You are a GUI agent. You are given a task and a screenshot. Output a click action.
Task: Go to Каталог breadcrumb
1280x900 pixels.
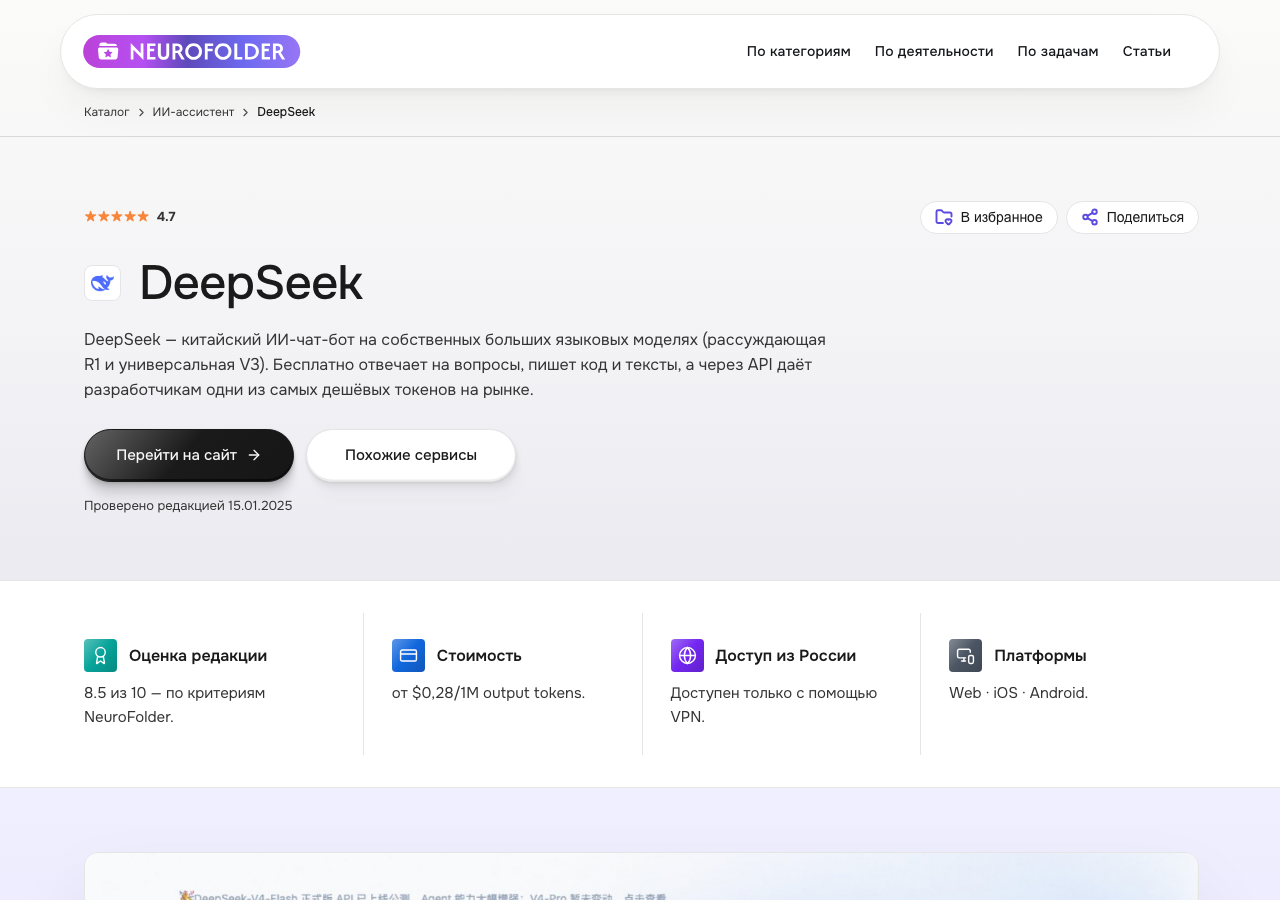pyautogui.click(x=106, y=112)
